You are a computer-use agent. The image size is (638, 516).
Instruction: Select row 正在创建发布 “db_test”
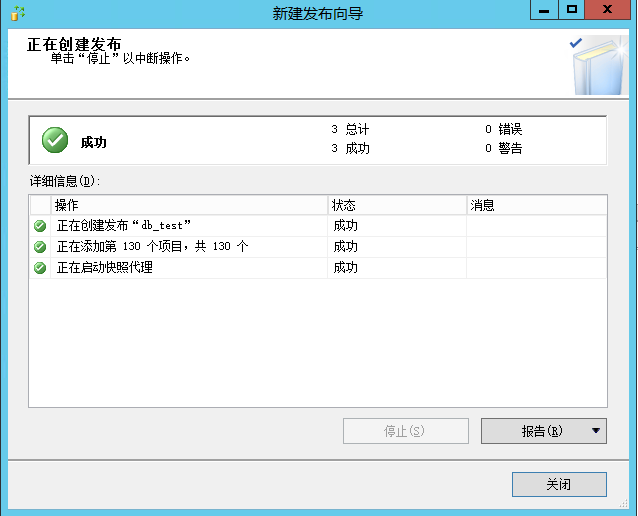[x=318, y=225]
